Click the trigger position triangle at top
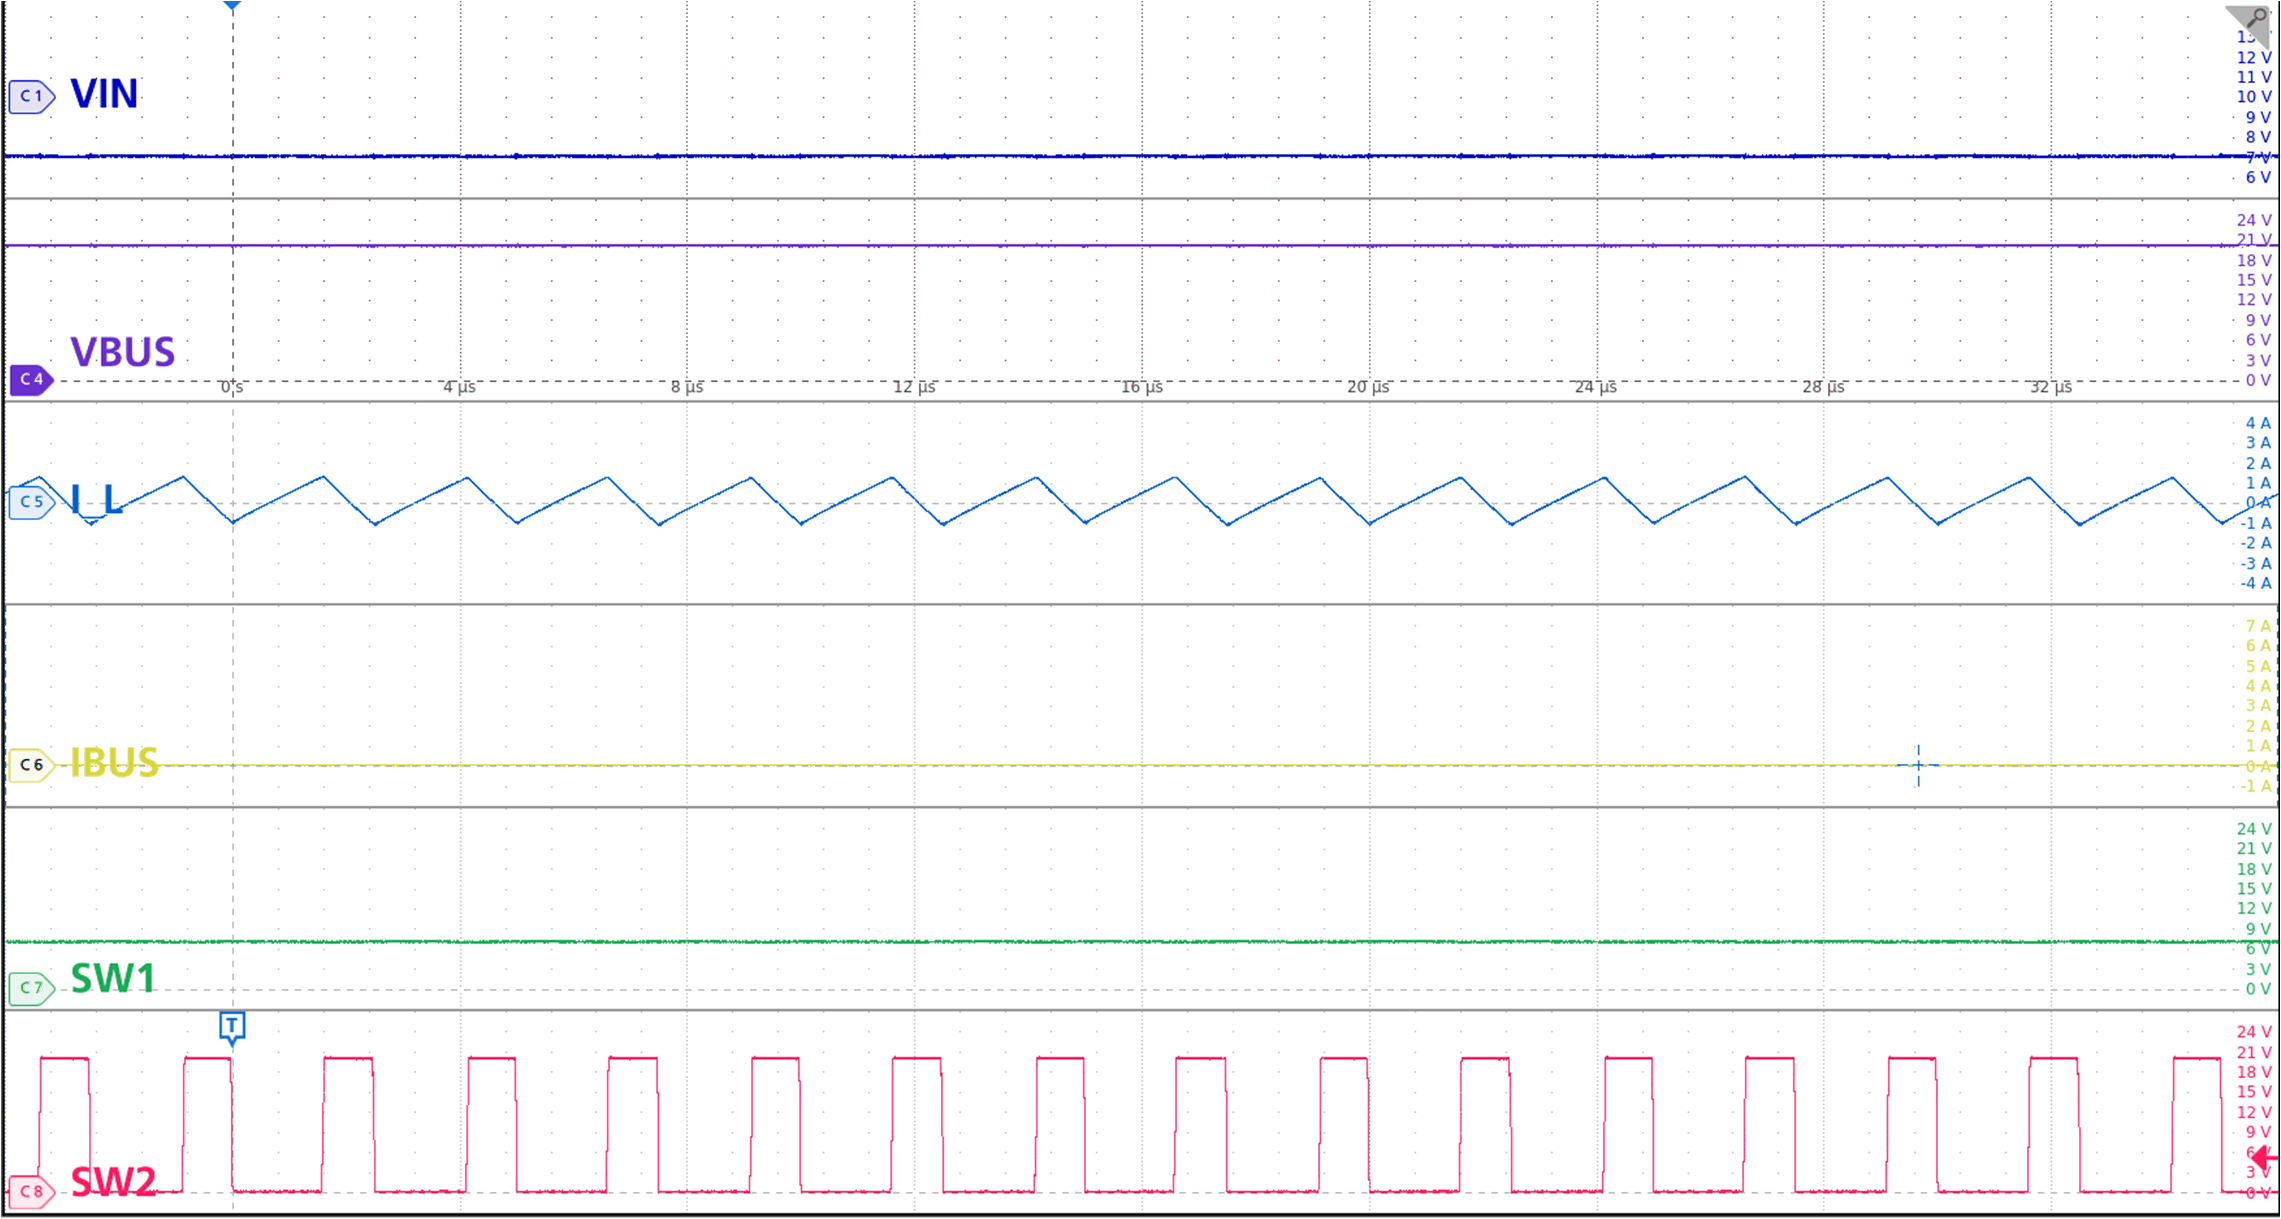Viewport: 2281px width, 1219px height. [x=232, y=7]
